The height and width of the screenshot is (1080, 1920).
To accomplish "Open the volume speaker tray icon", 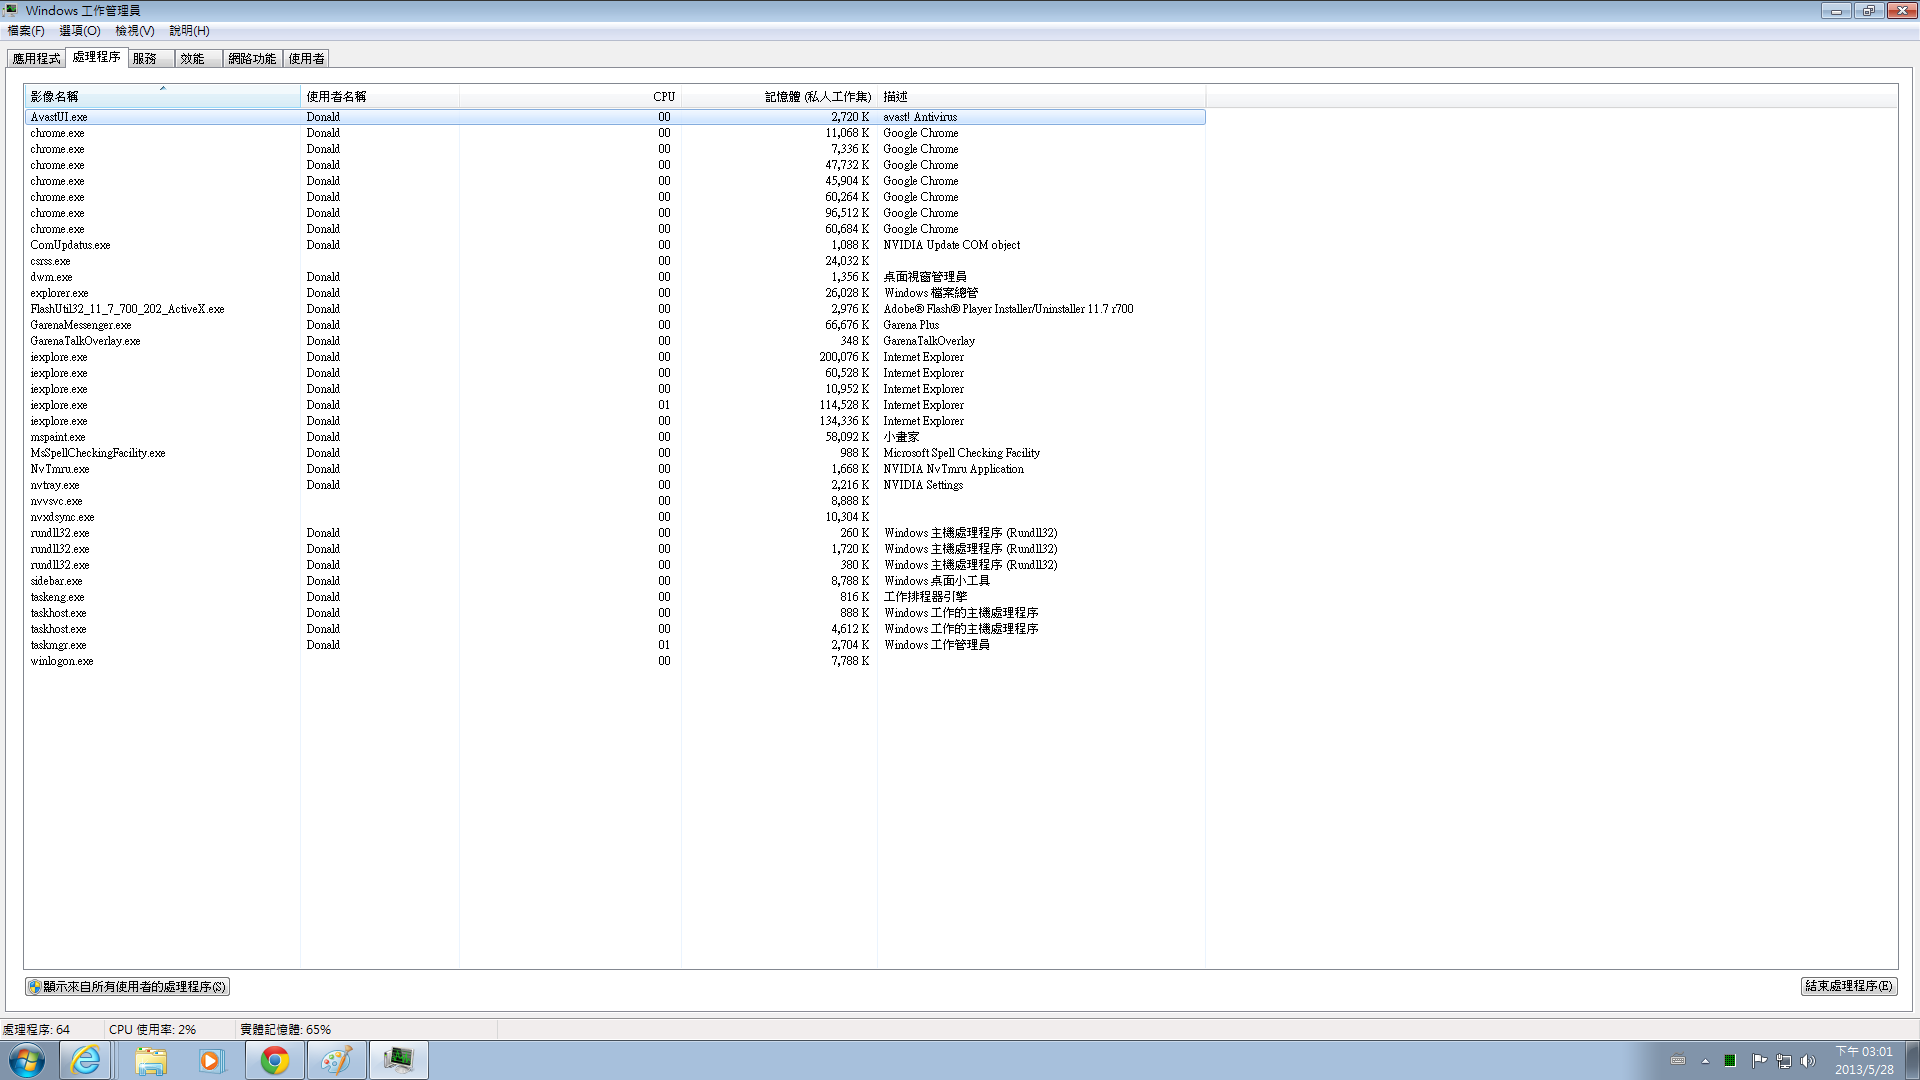I will (1808, 1061).
